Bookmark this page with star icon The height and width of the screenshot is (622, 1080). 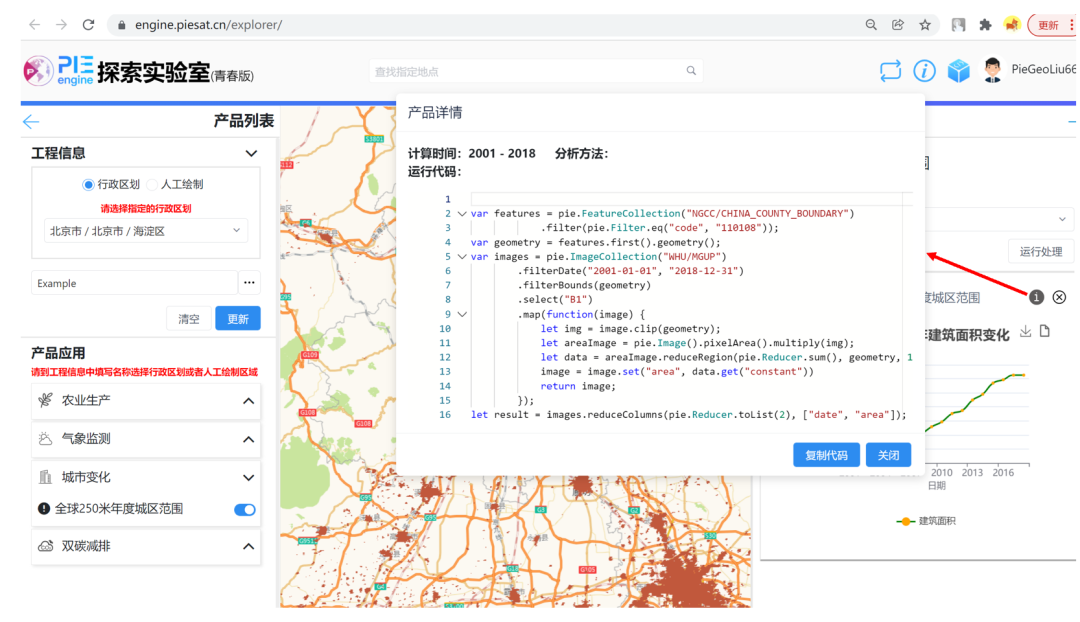click(924, 25)
